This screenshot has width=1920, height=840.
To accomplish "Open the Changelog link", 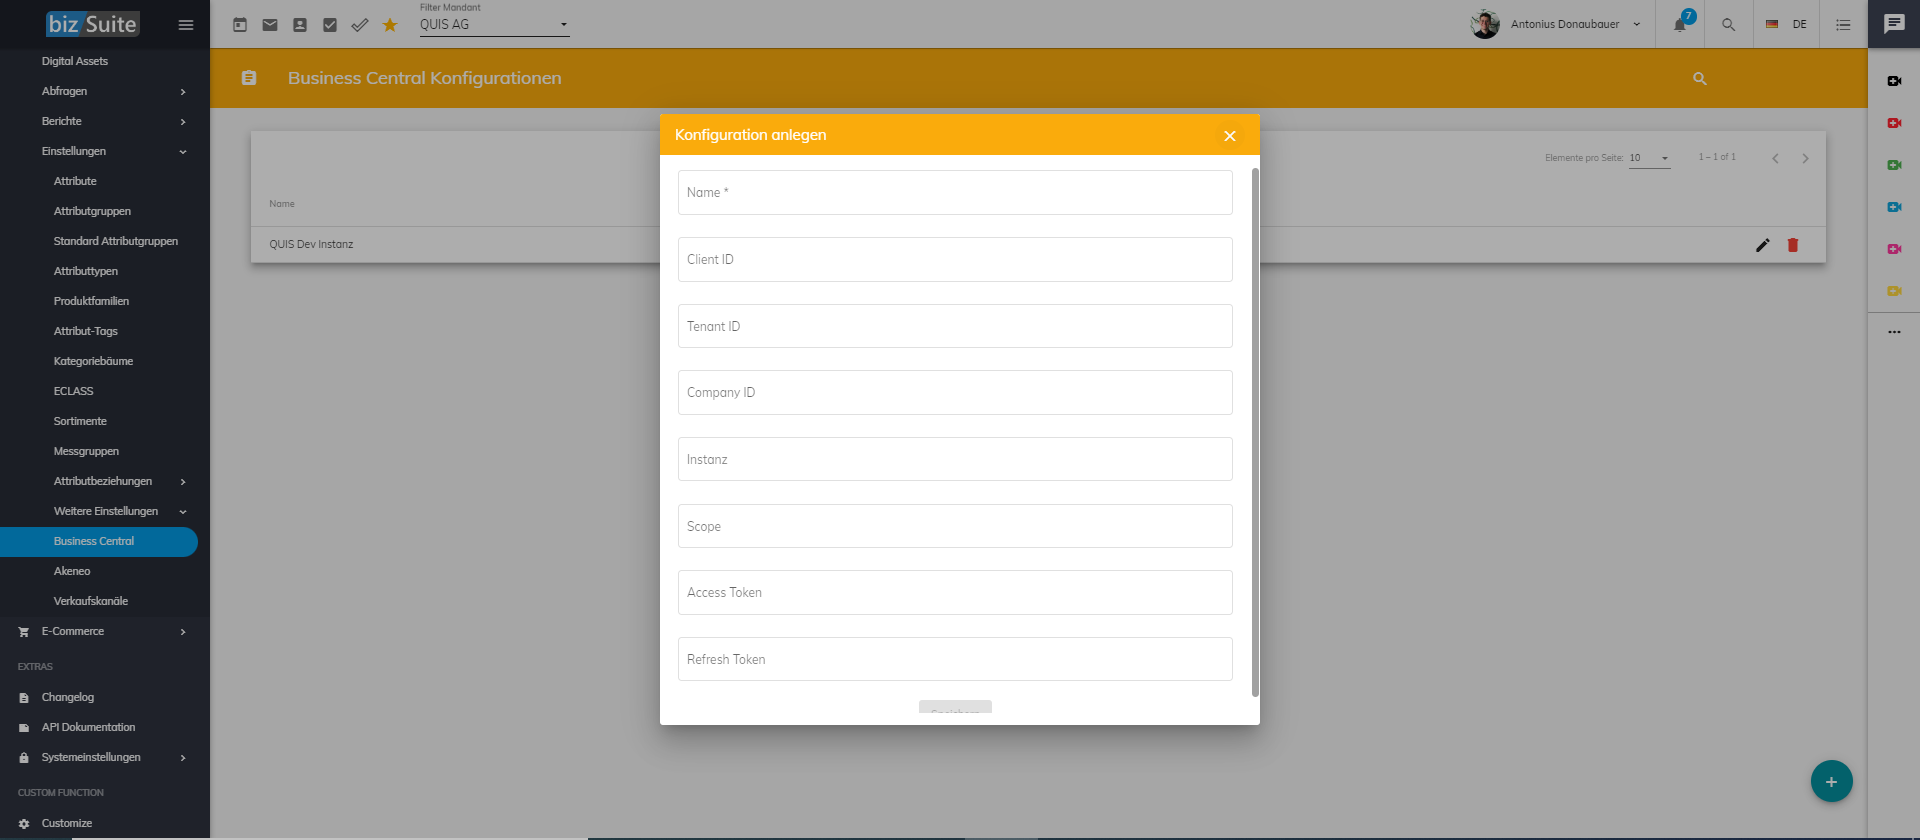I will click(x=68, y=697).
